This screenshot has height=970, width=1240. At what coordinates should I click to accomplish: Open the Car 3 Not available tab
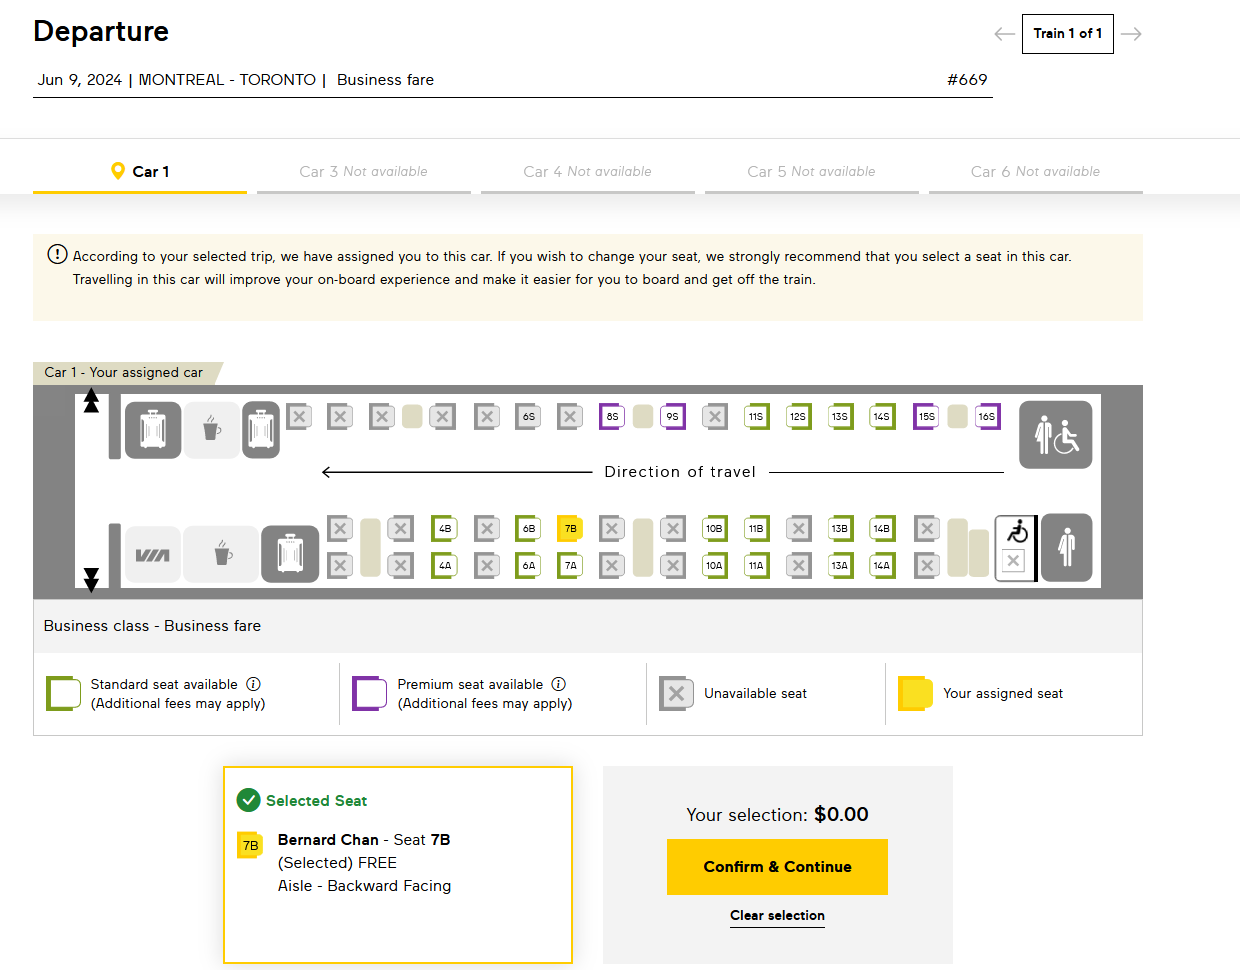tap(363, 172)
